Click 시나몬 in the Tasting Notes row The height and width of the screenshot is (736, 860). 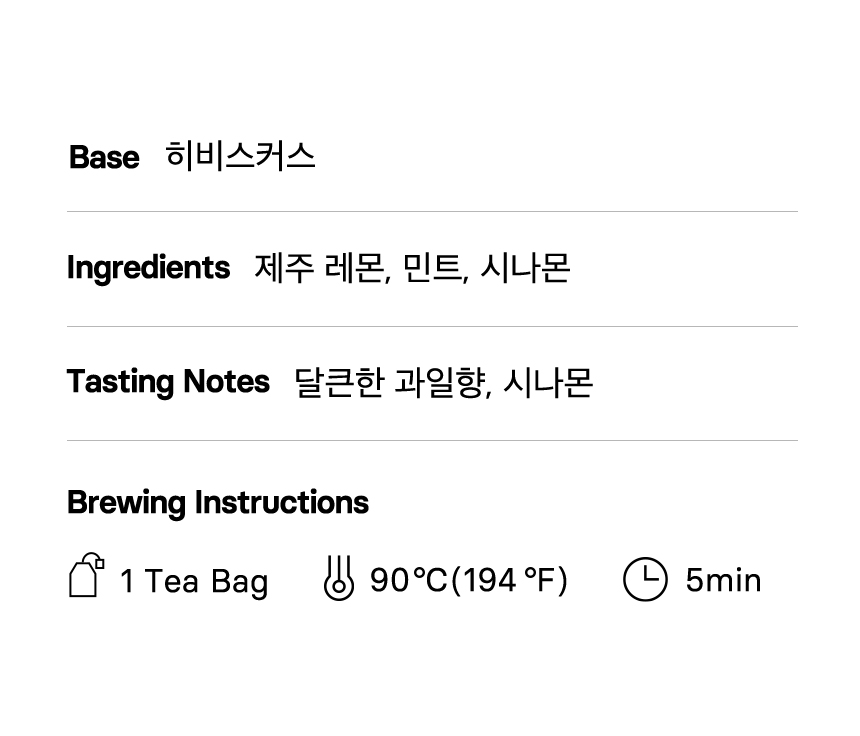coord(548,382)
